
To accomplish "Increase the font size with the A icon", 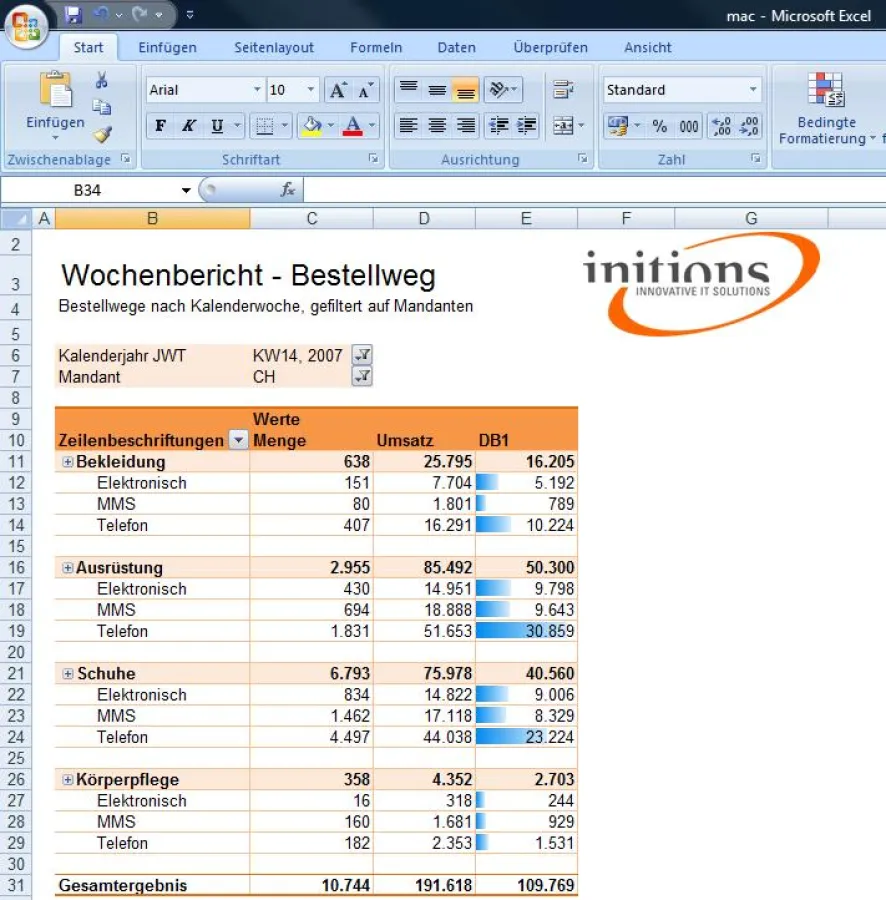I will coord(337,89).
